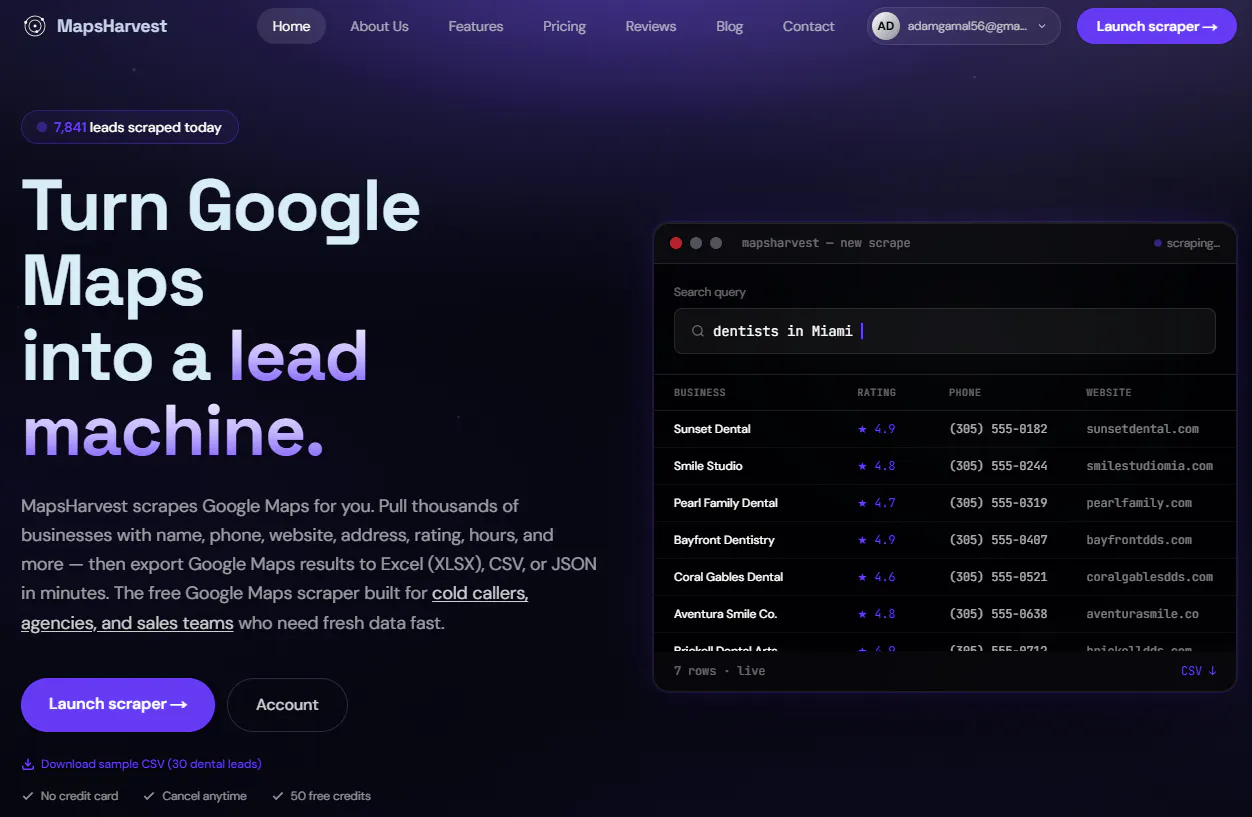Viewport: 1252px width, 817px height.
Task: Click the bayfrontdds.com website cell
Action: click(1139, 540)
